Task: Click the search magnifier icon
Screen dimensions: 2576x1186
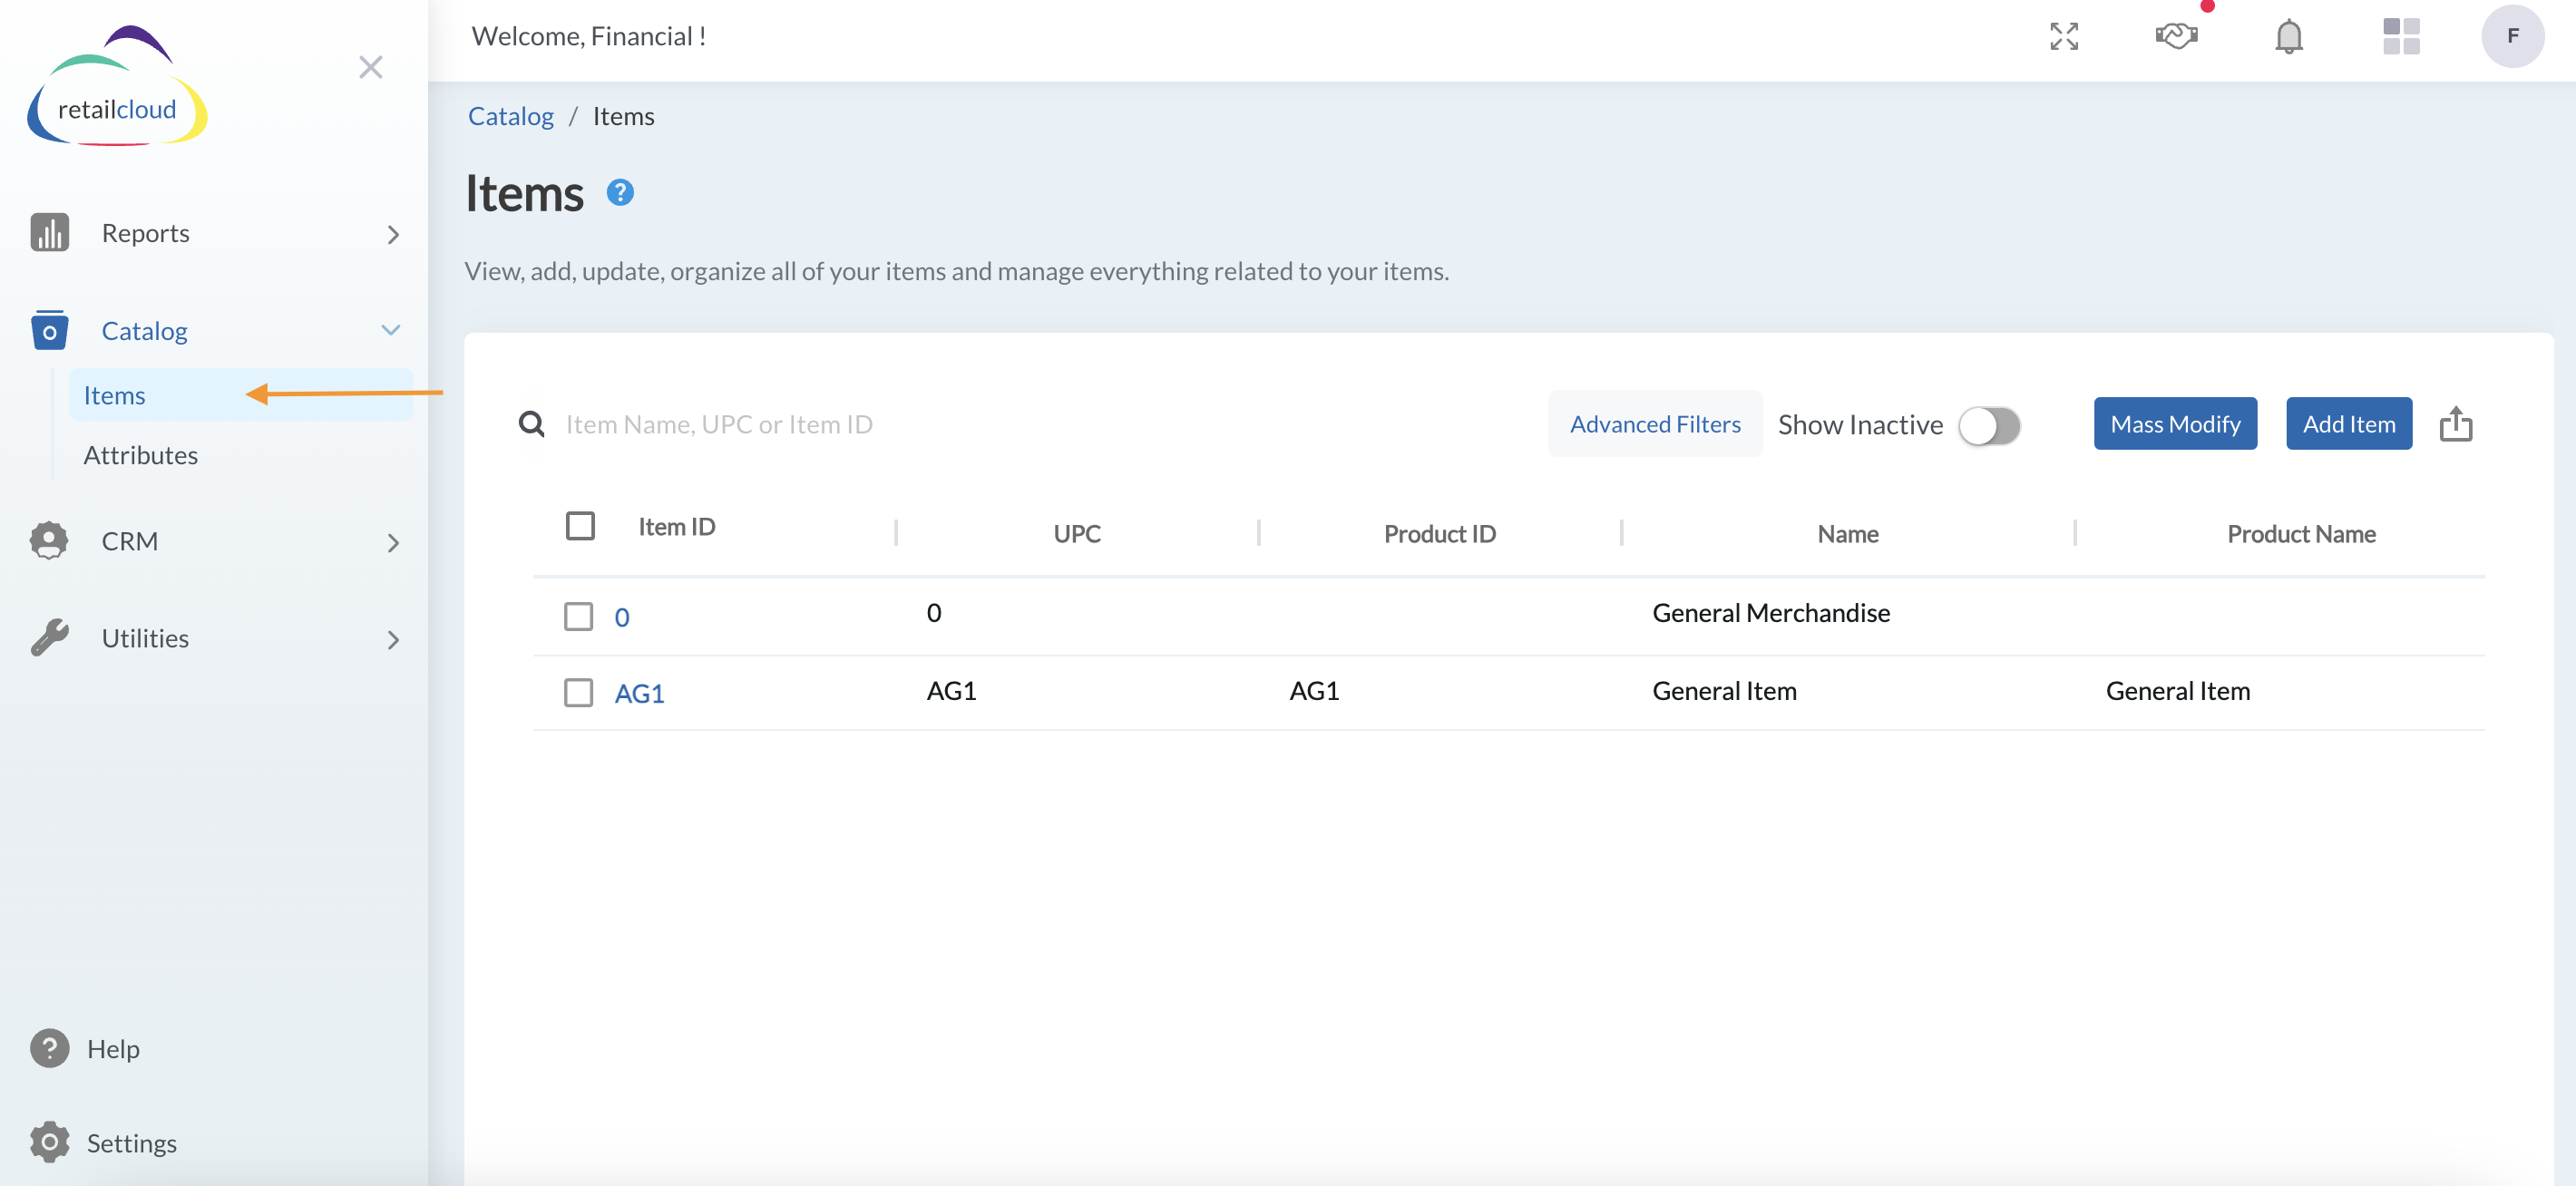Action: (x=532, y=424)
